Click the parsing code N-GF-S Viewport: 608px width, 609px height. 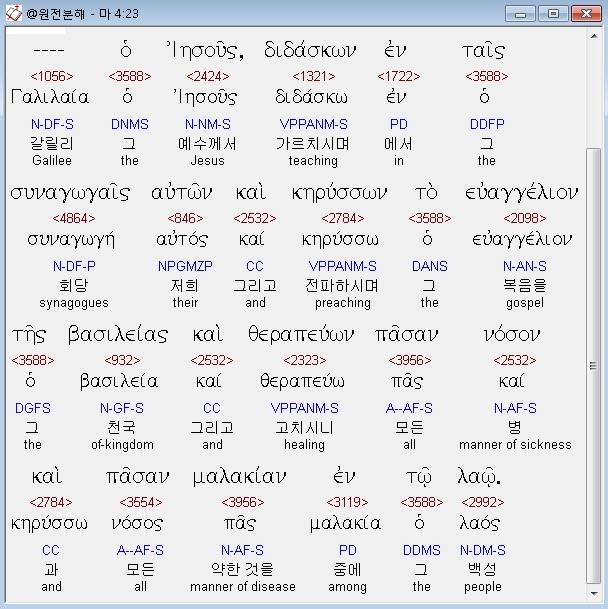[x=122, y=409]
